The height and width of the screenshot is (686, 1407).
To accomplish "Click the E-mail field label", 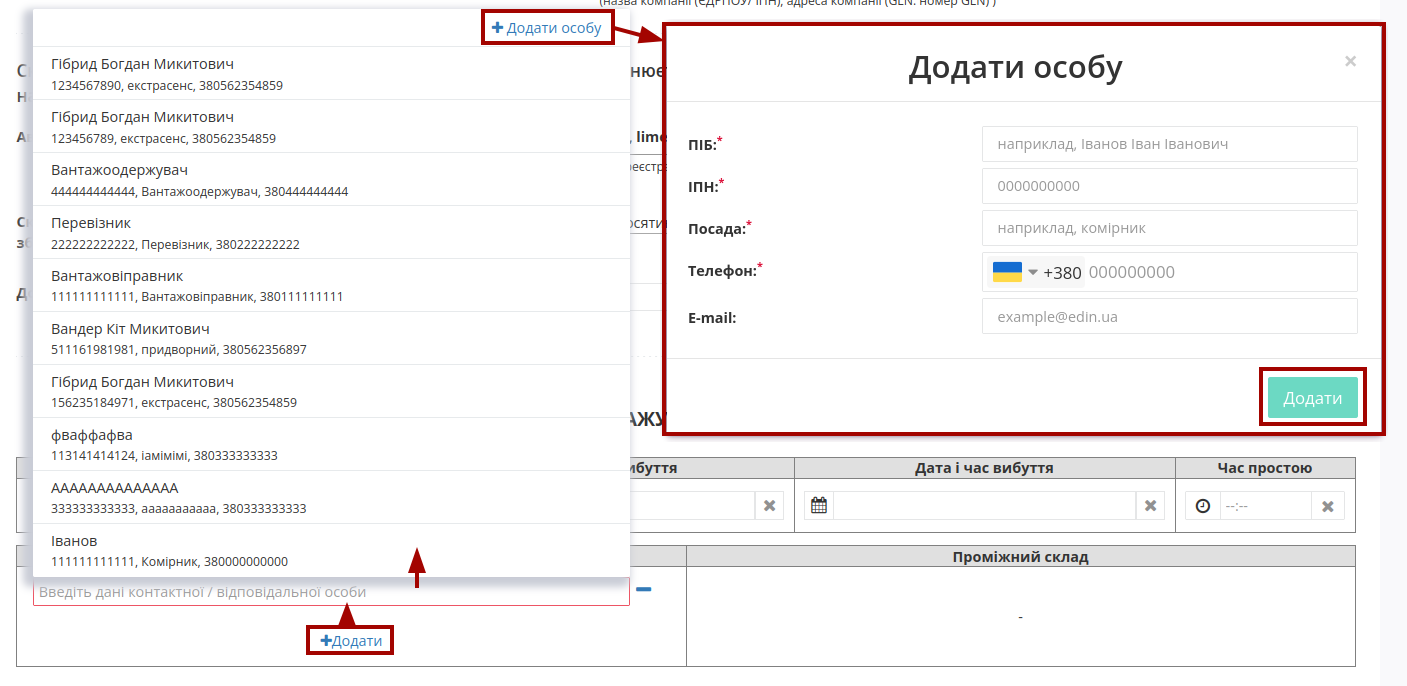I will [x=712, y=318].
